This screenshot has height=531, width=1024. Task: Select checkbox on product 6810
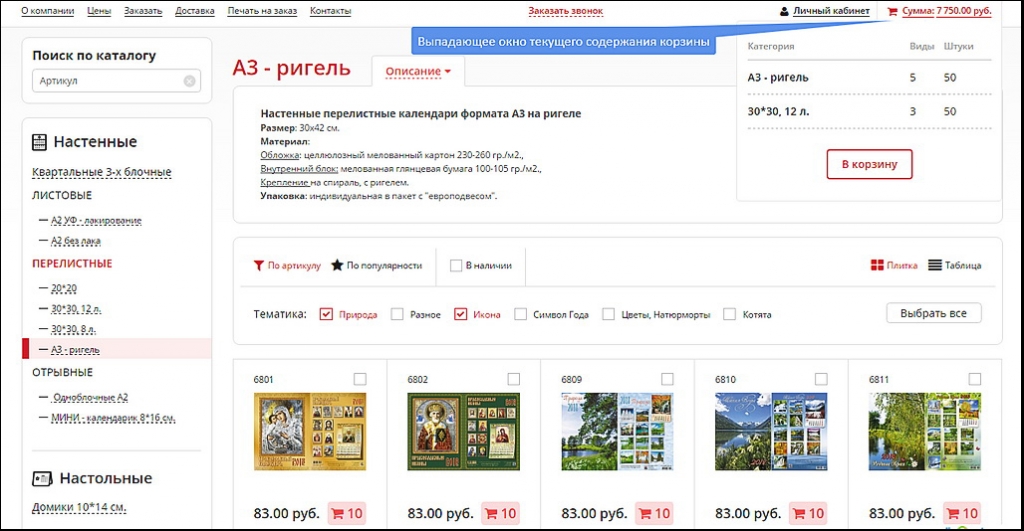821,379
